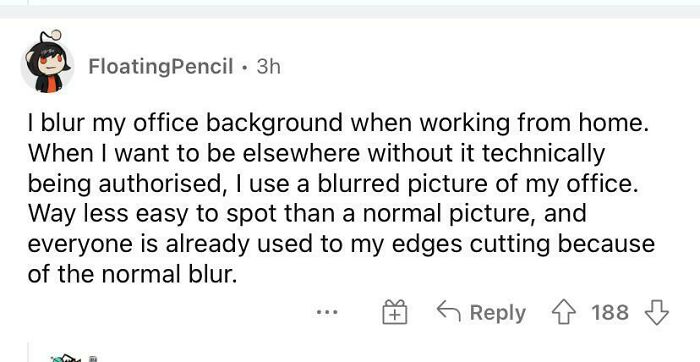Open FloatingPencil's user profile link
Image resolution: width=700 pixels, height=362 pixels.
(161, 67)
